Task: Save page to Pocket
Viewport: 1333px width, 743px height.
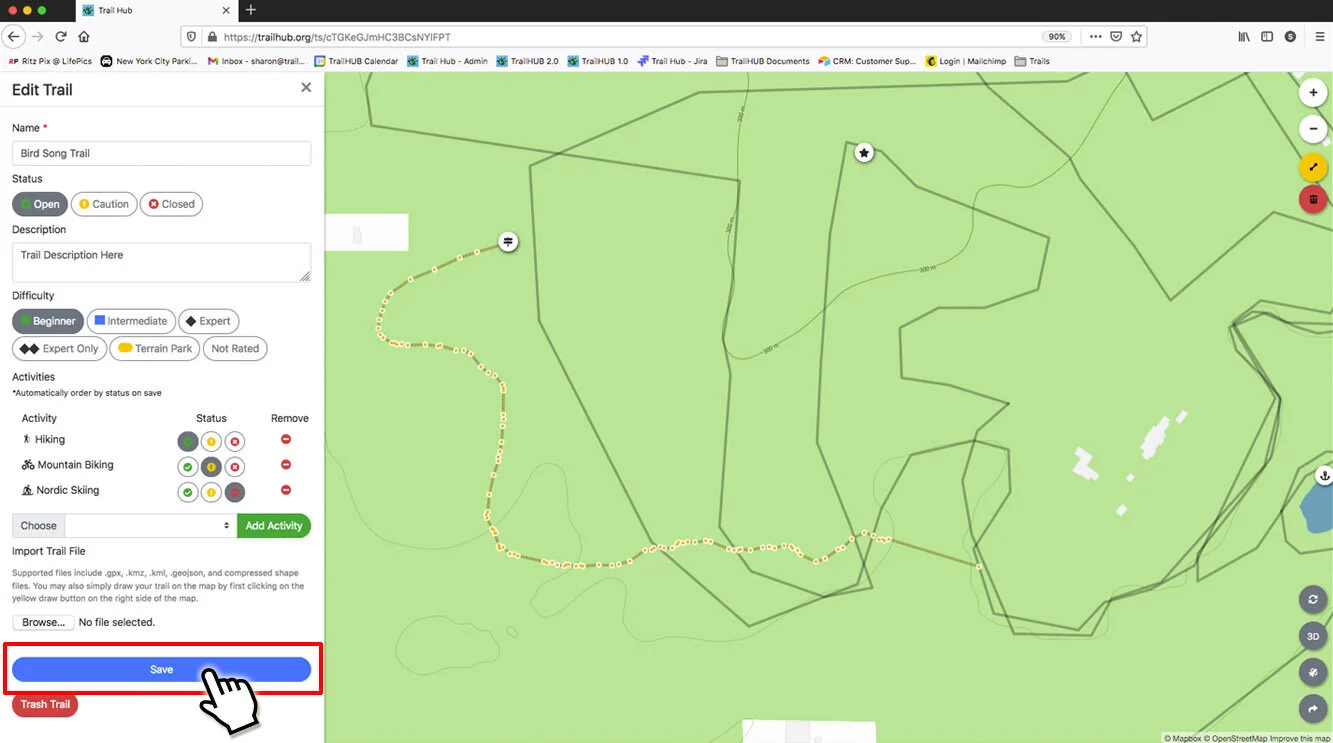Action: (1116, 36)
